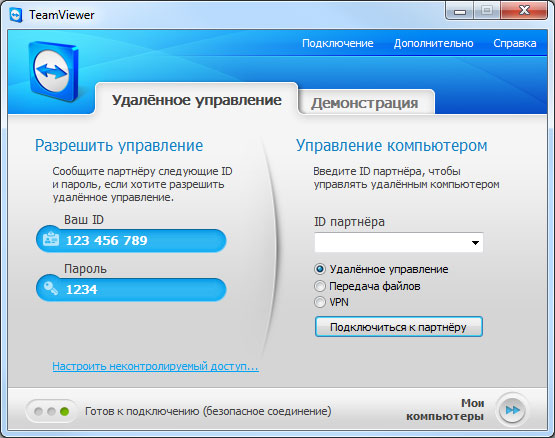Open the Дополнительно menu
The width and height of the screenshot is (555, 438).
tap(434, 43)
